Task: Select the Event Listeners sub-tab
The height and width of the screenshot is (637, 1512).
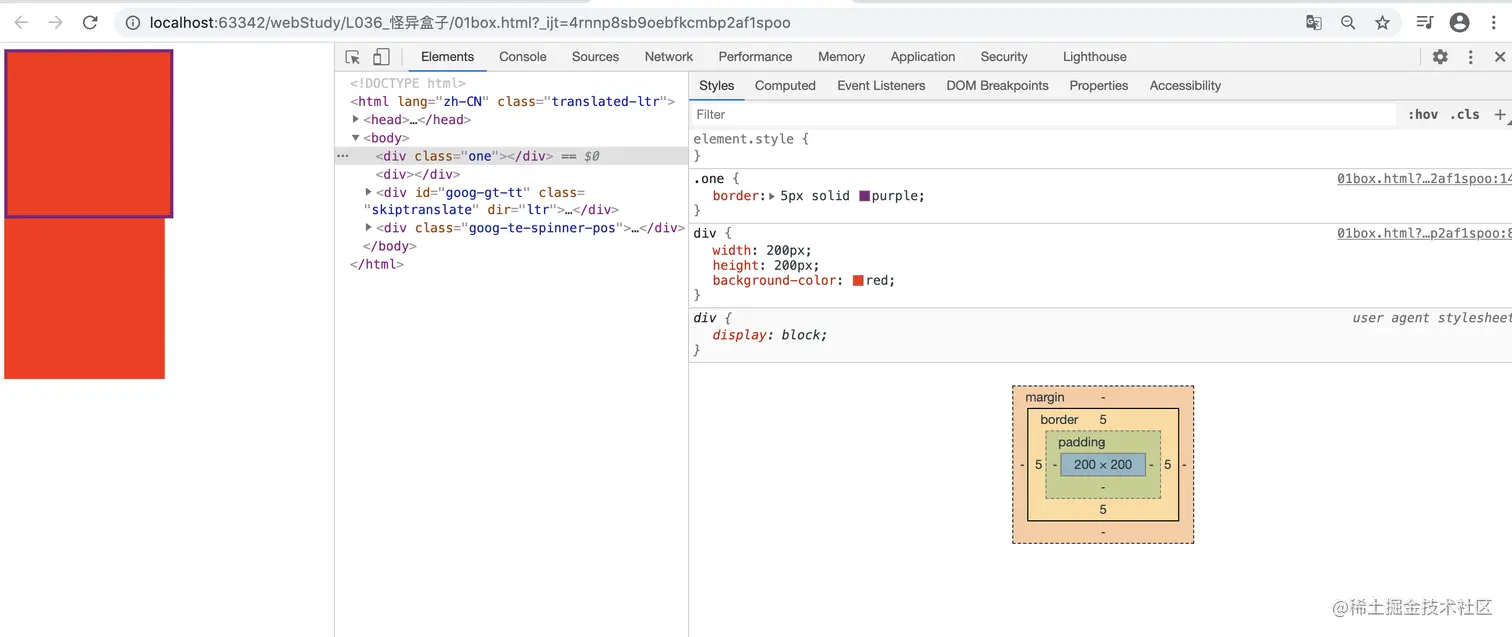Action: [x=881, y=86]
